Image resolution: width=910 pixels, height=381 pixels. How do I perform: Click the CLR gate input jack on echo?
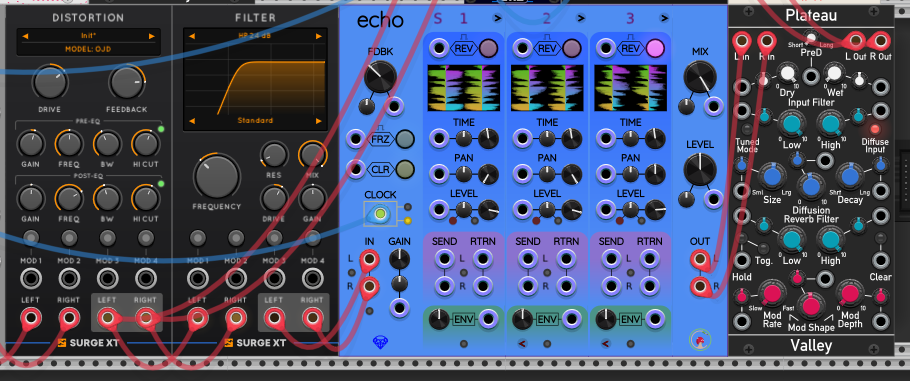(355, 169)
